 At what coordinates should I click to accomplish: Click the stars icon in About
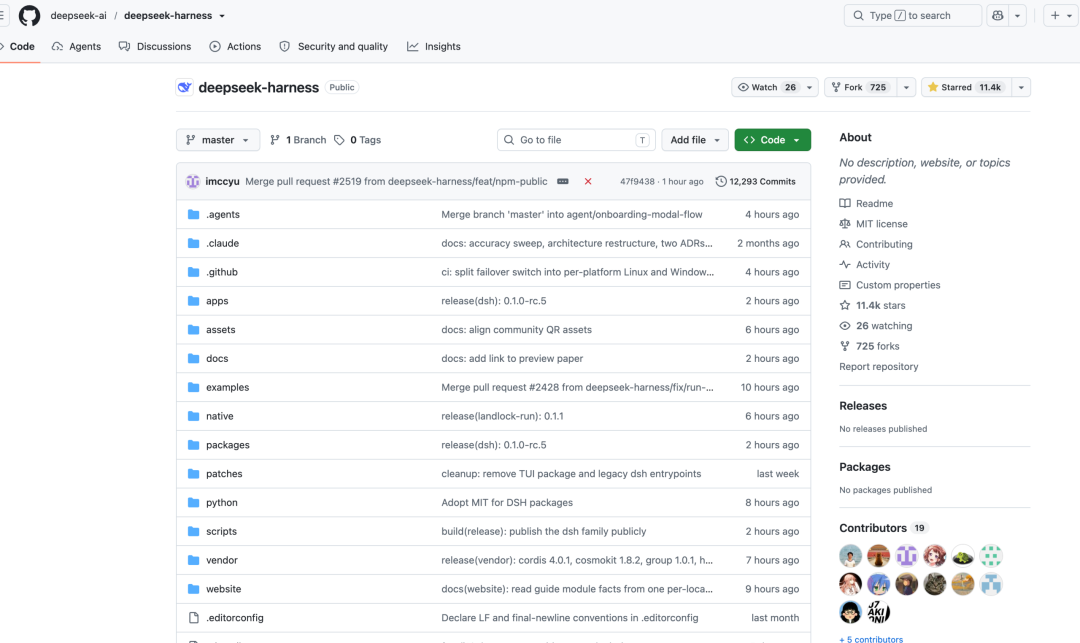coord(844,305)
